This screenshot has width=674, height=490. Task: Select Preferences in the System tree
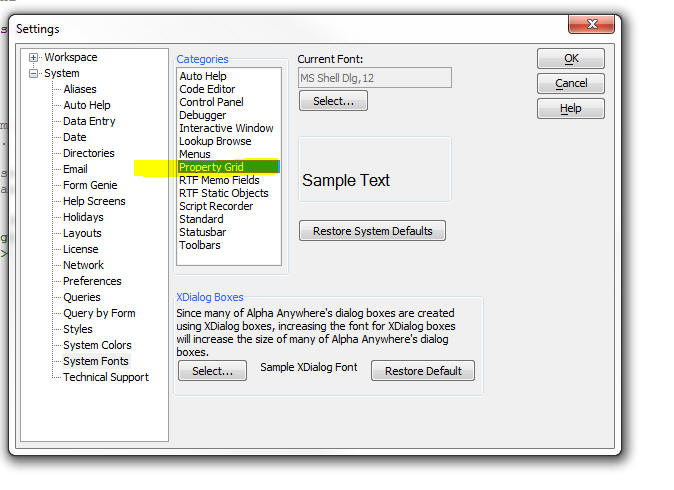[x=92, y=281]
